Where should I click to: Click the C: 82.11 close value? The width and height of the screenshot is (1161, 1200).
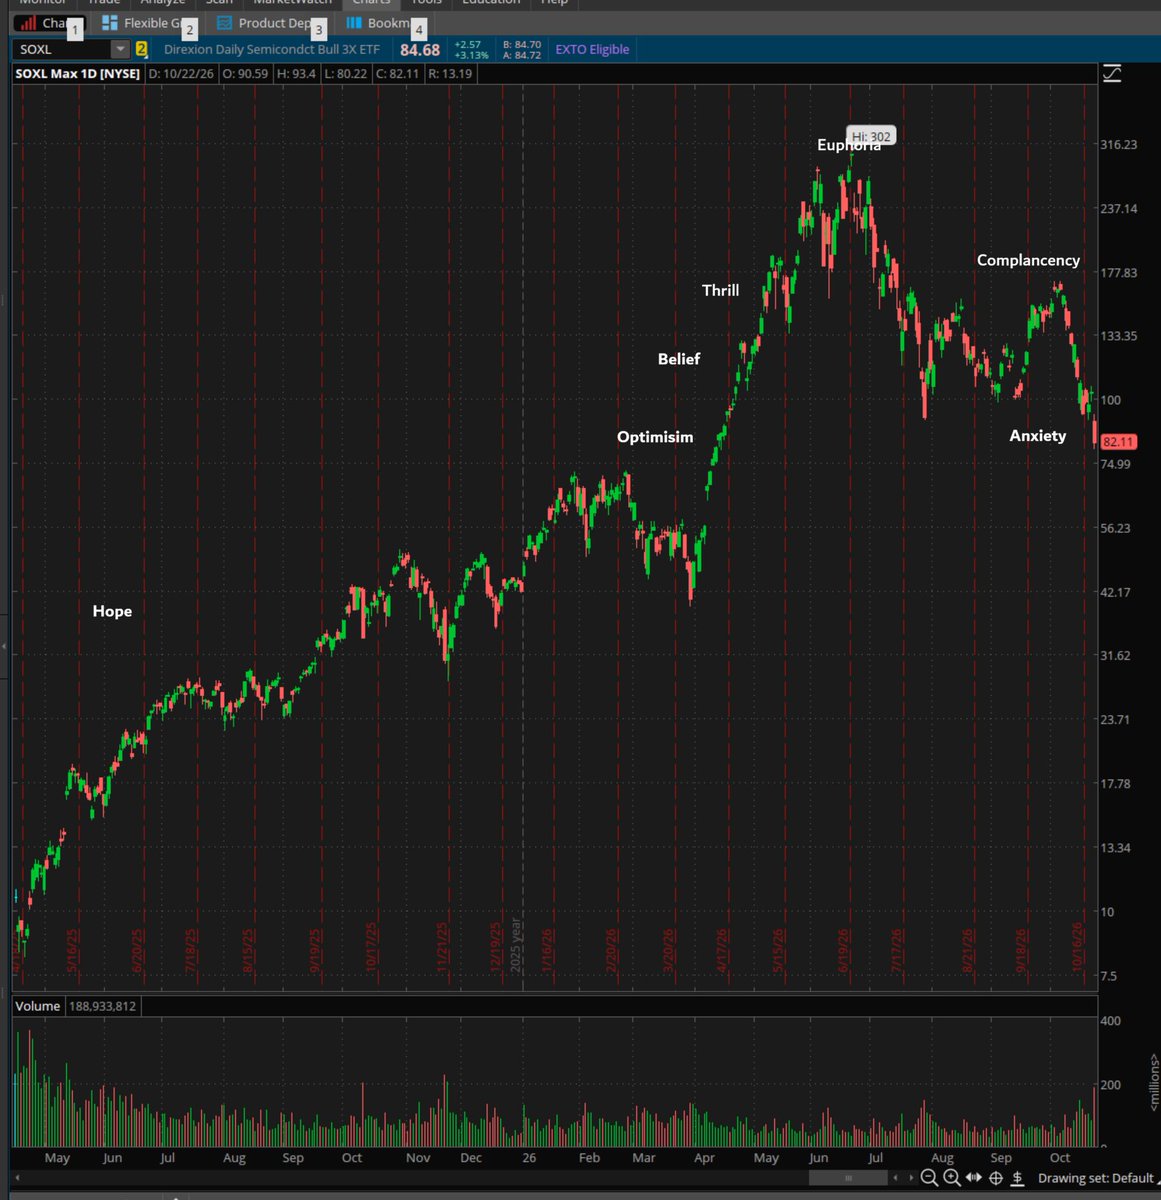pyautogui.click(x=398, y=74)
